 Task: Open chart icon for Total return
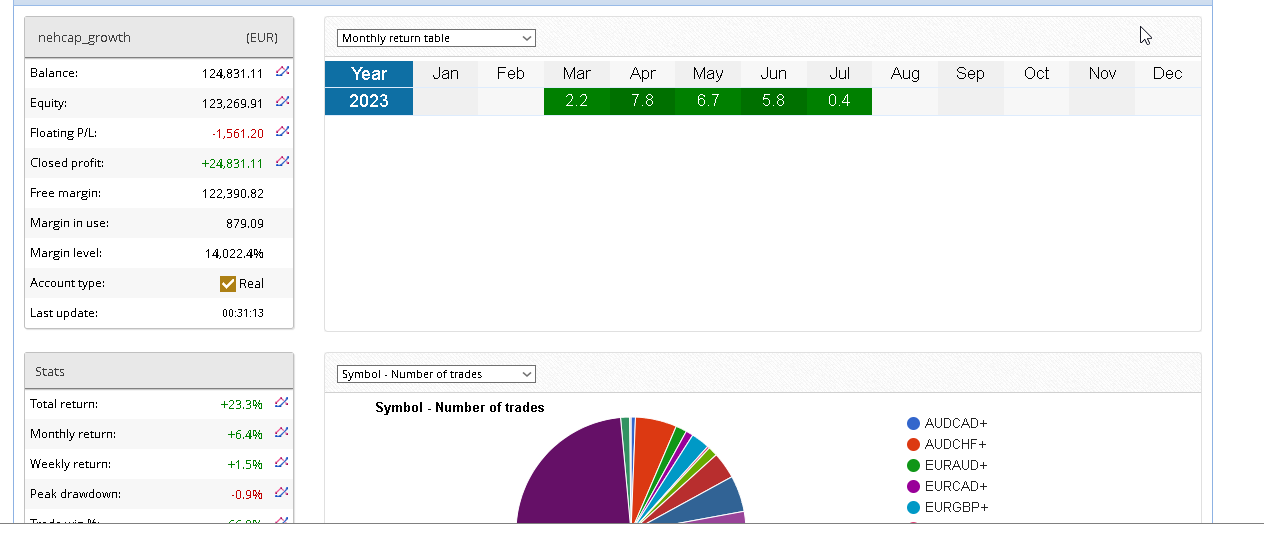pyautogui.click(x=283, y=403)
